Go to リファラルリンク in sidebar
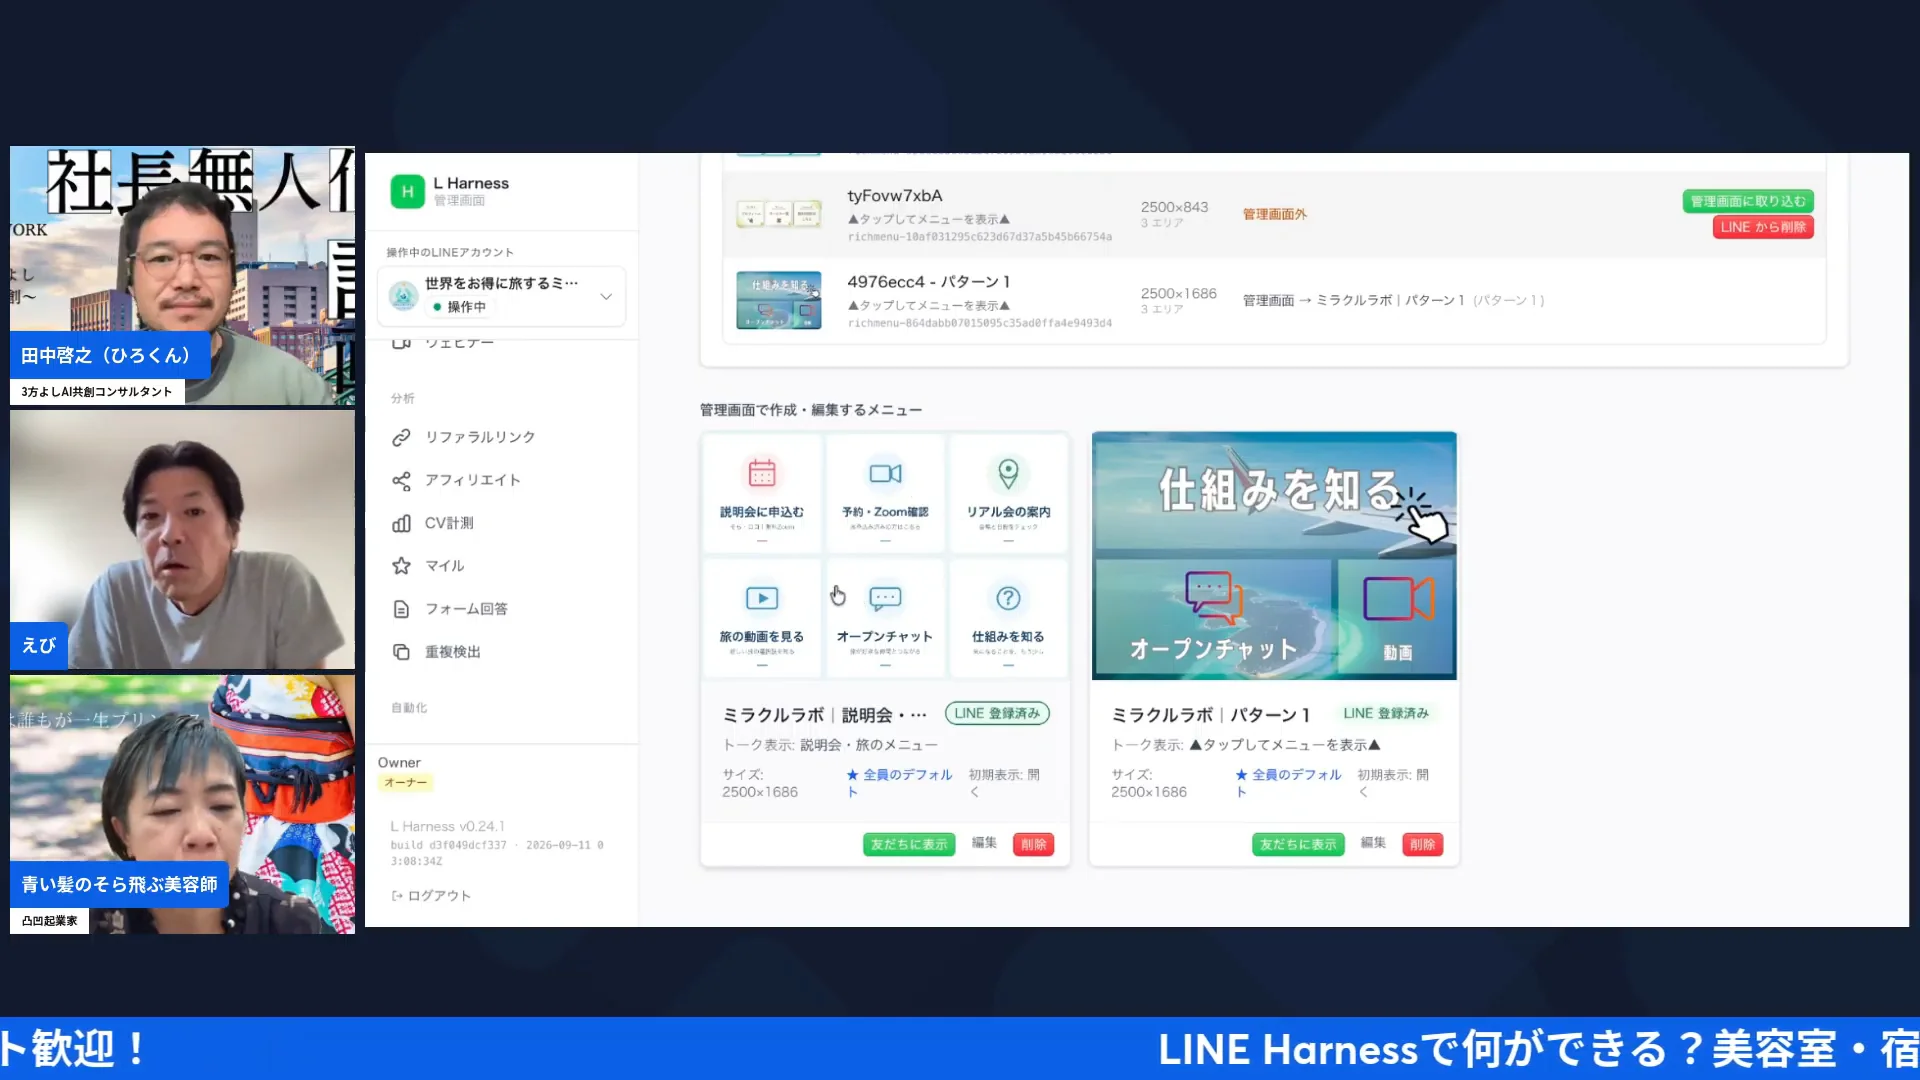Screen dimensions: 1920x1080 click(x=480, y=438)
